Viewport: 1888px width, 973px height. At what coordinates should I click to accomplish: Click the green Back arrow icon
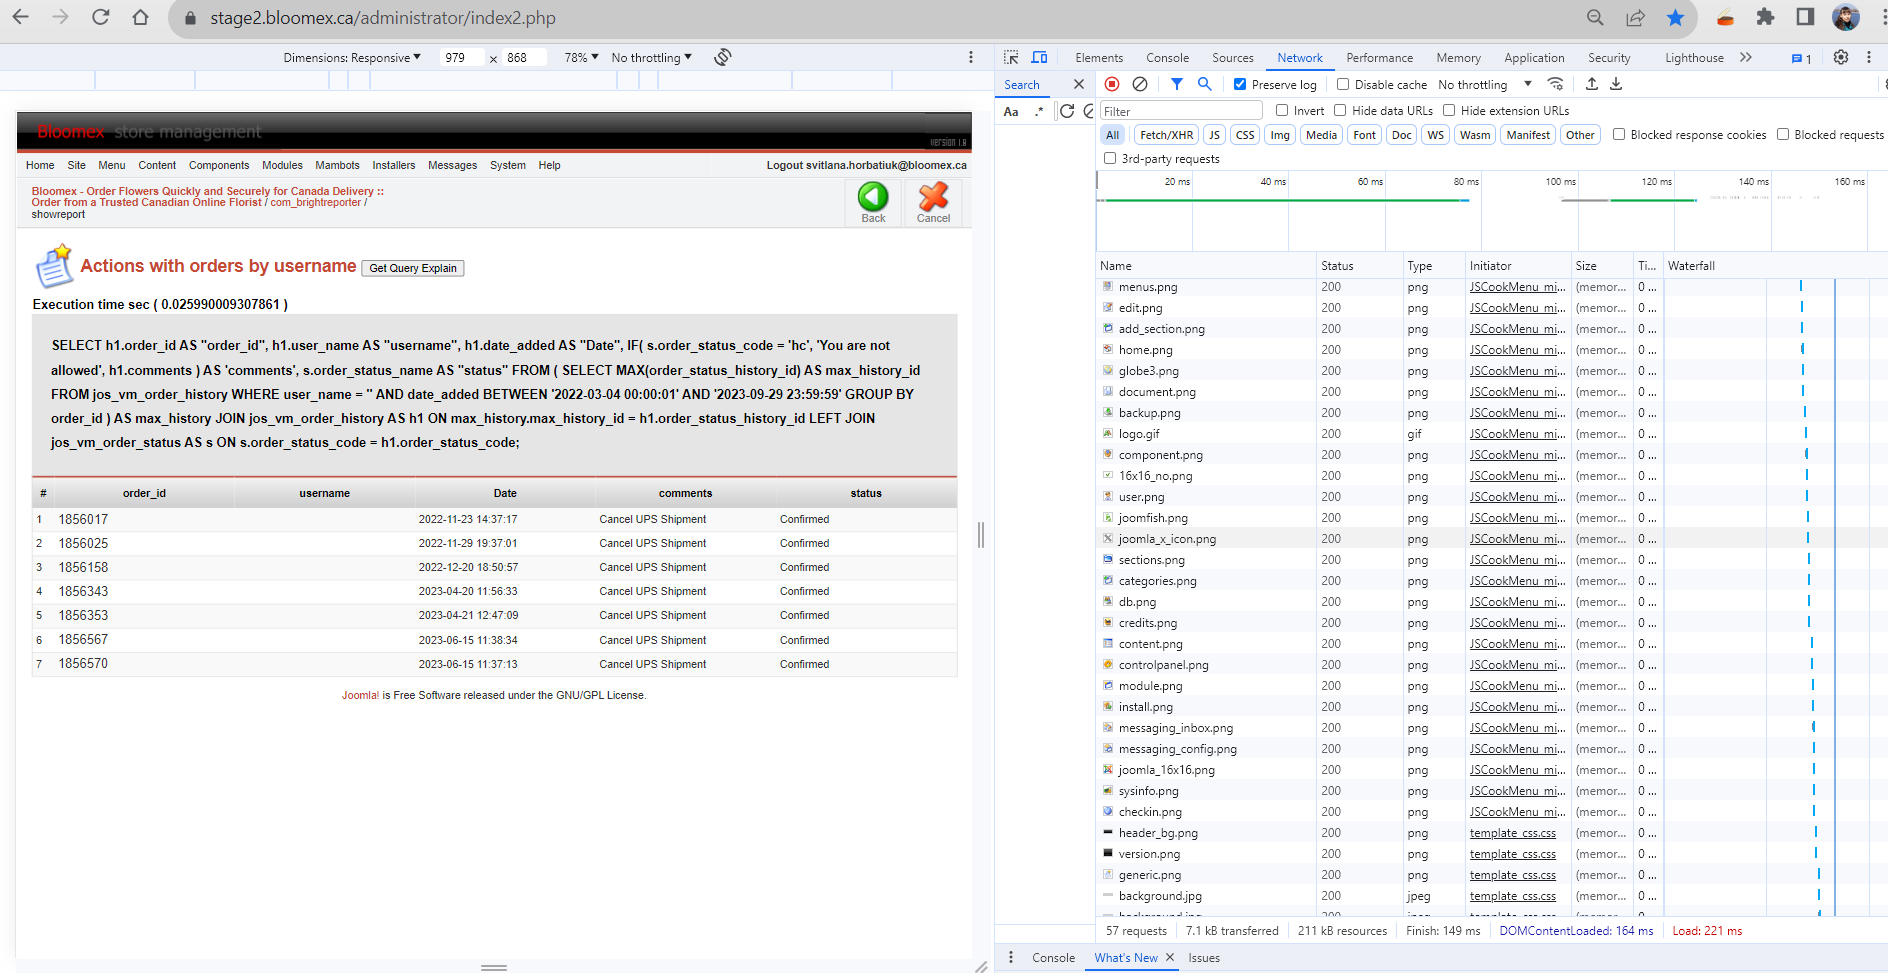[873, 197]
